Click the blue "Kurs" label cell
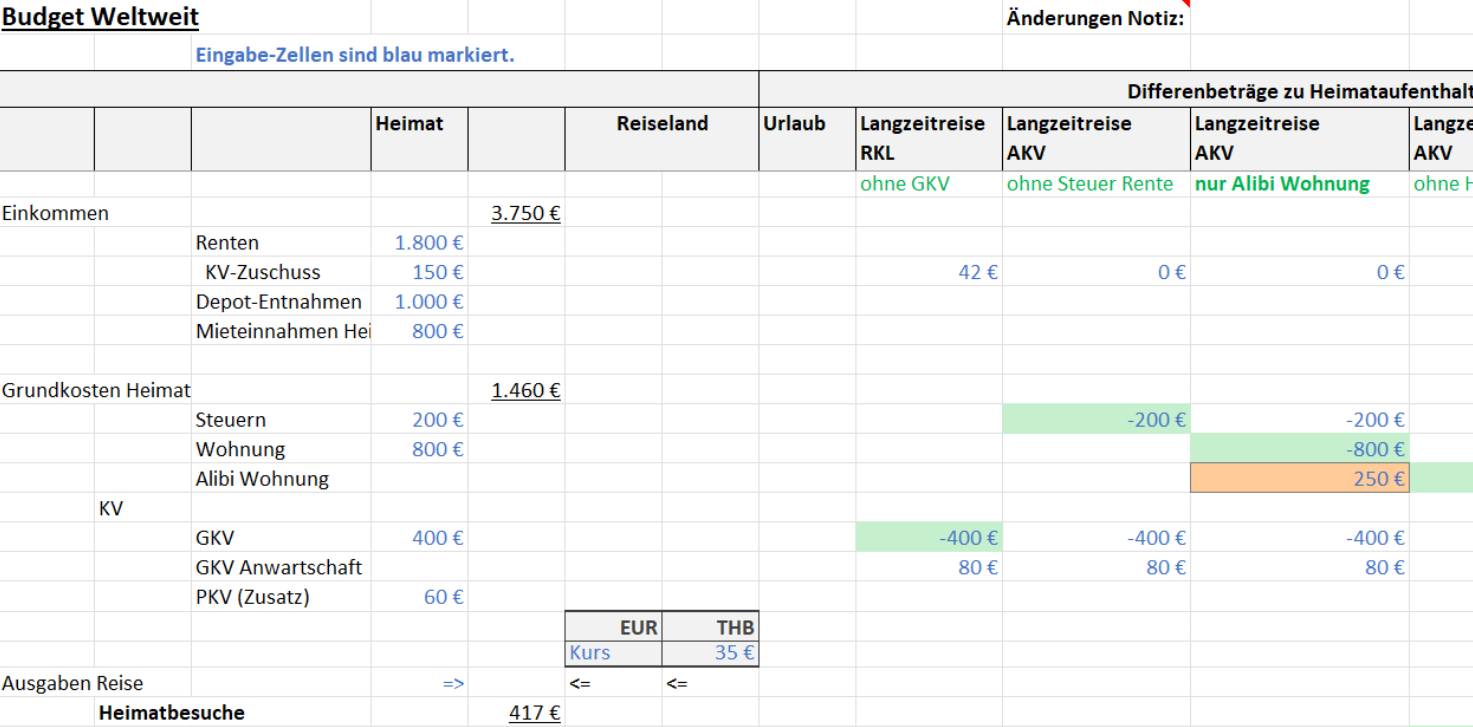 tap(612, 653)
